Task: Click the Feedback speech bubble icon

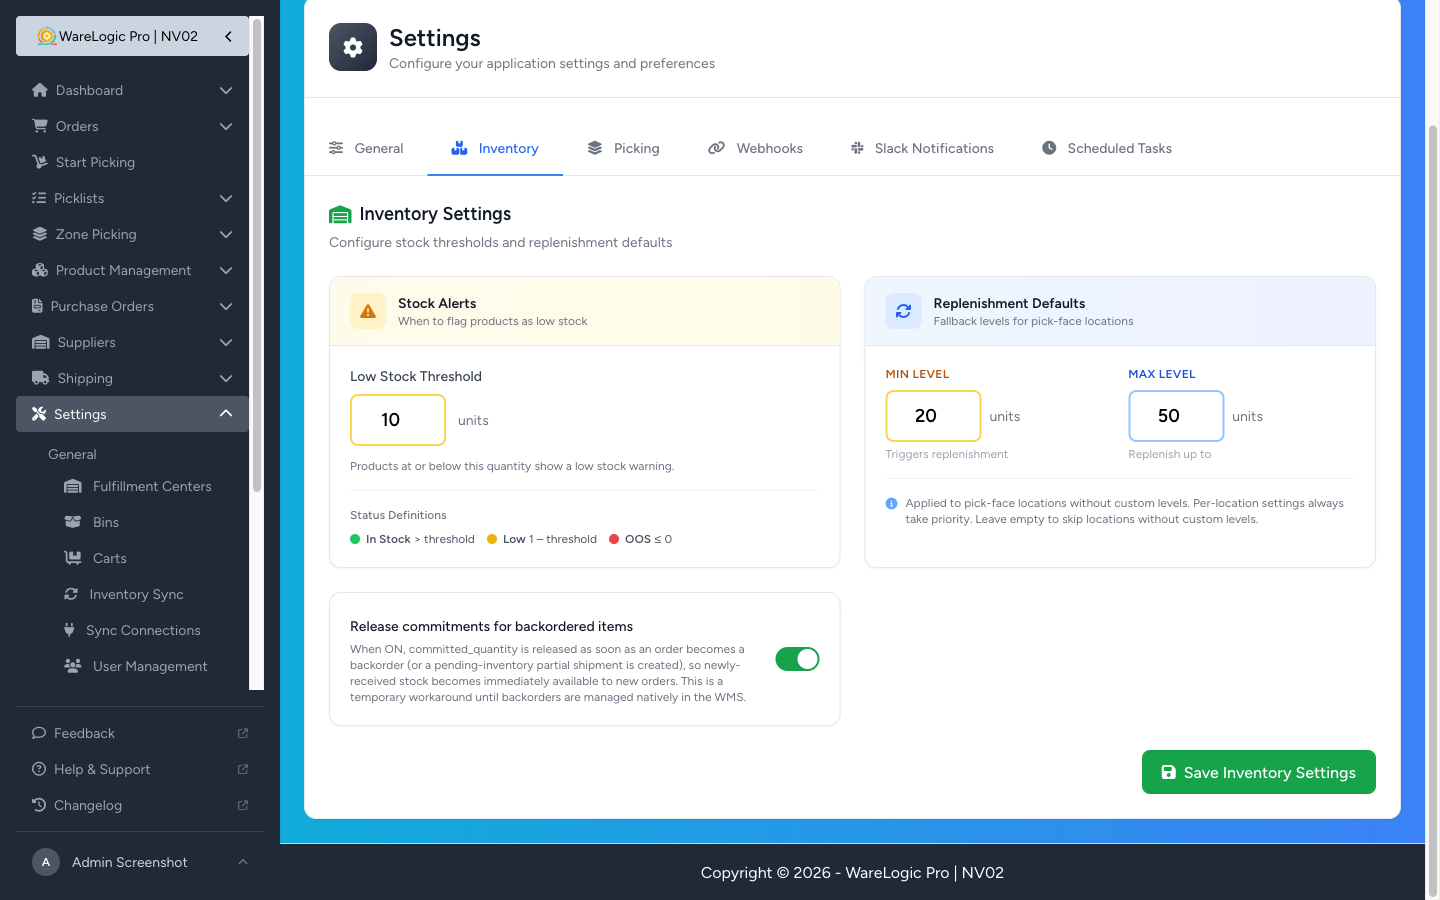Action: 39,733
